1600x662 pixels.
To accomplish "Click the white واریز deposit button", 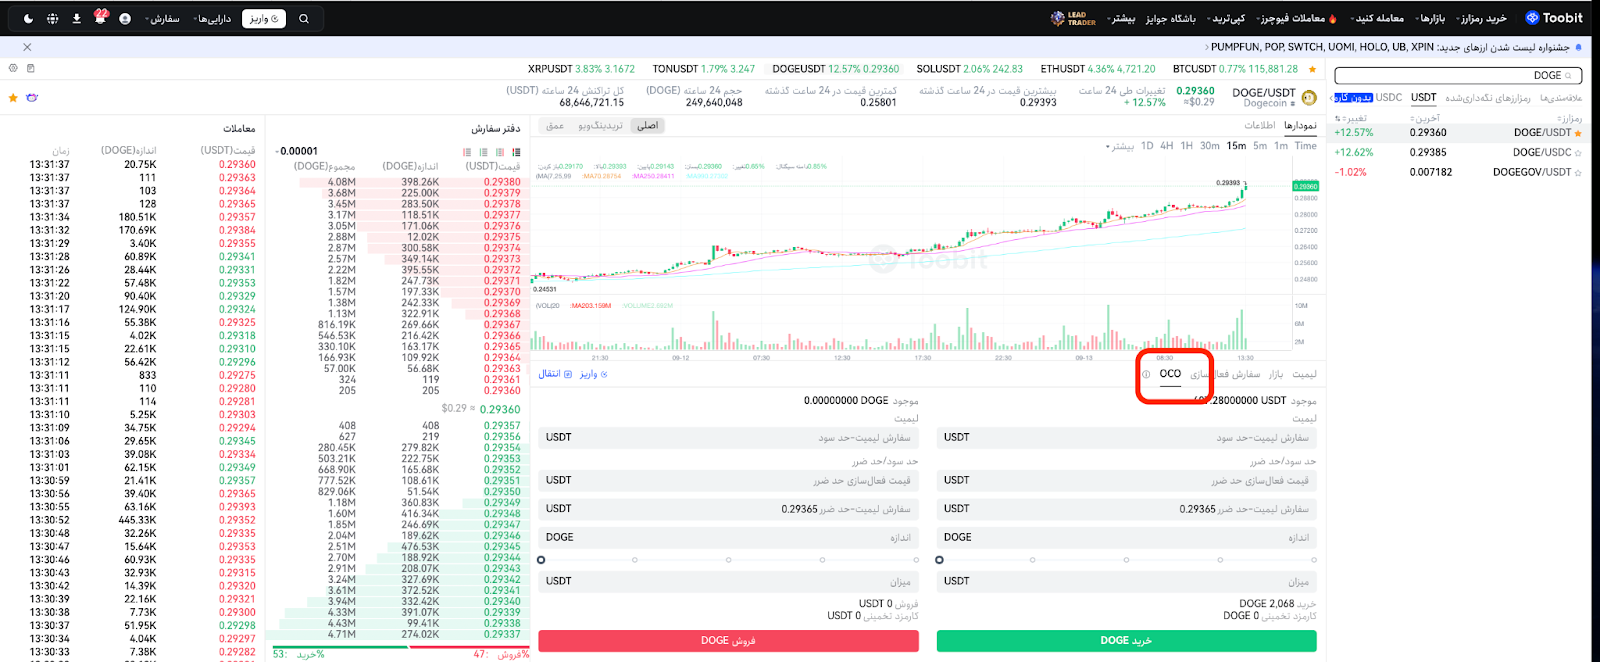I will (264, 18).
